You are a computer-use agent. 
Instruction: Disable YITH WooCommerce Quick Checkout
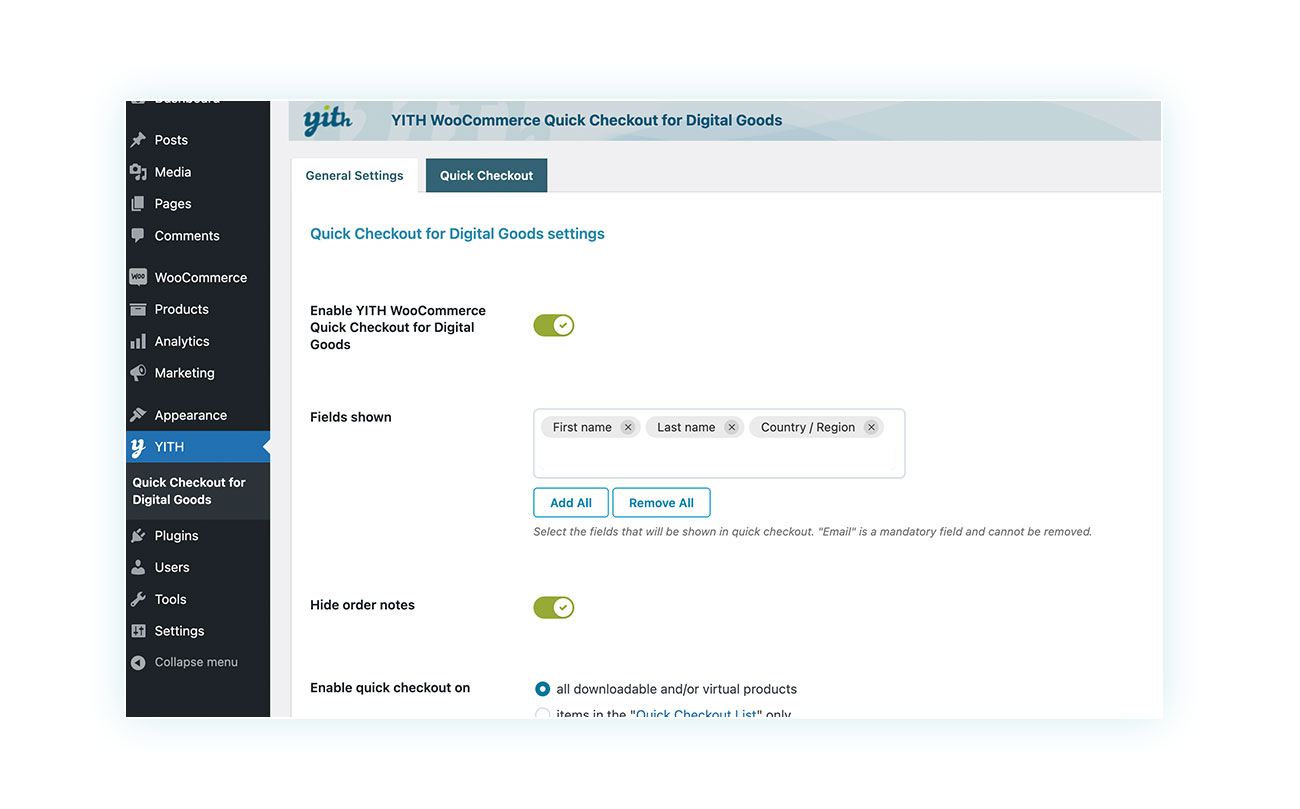pos(553,325)
